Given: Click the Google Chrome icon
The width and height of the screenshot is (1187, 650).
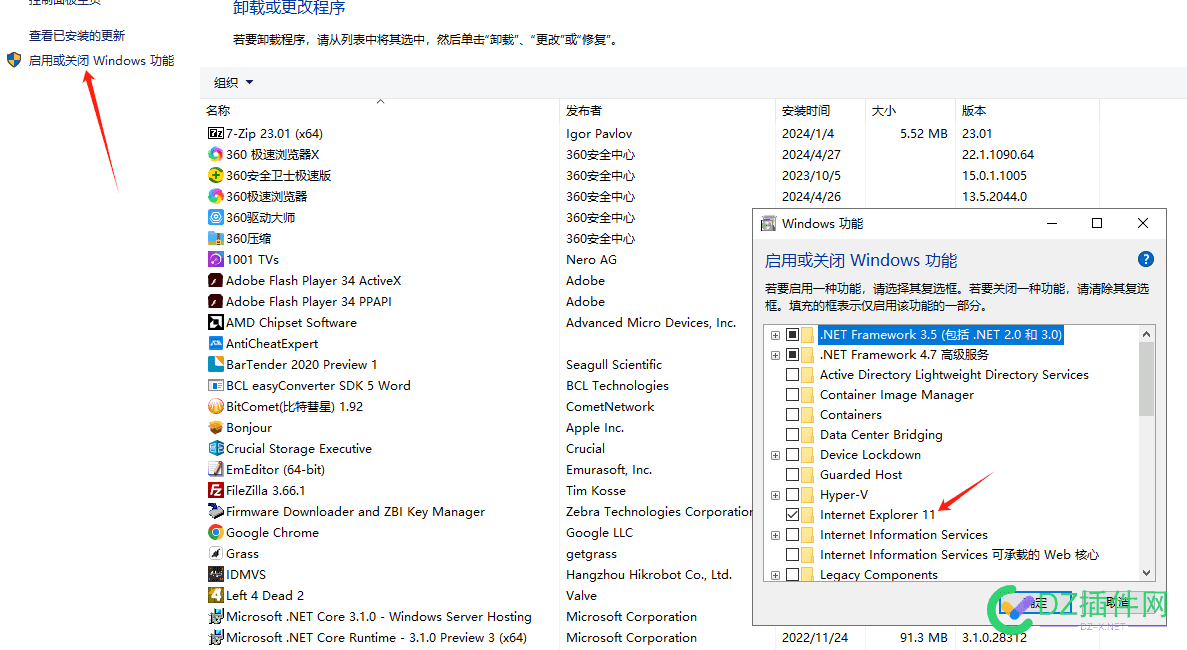Looking at the screenshot, I should [x=216, y=533].
